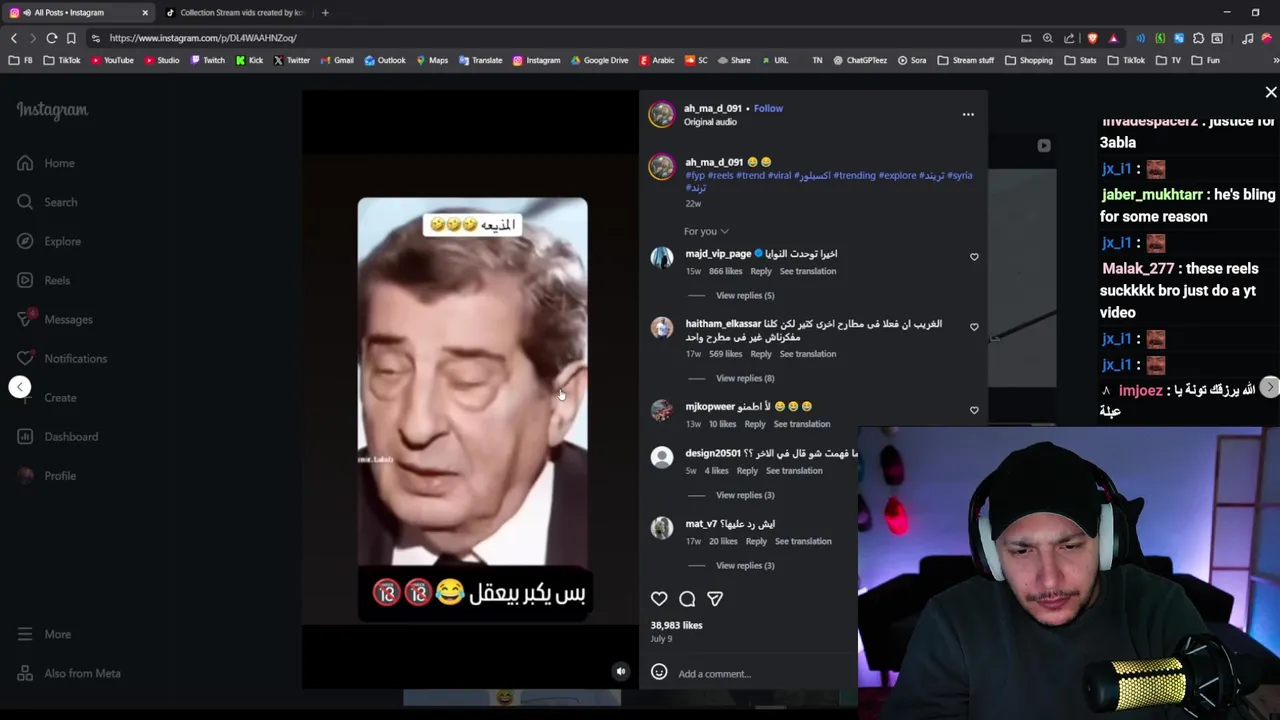Screen dimensions: 1280x720
Task: Open Also from Meta menu
Action: tap(69, 673)
